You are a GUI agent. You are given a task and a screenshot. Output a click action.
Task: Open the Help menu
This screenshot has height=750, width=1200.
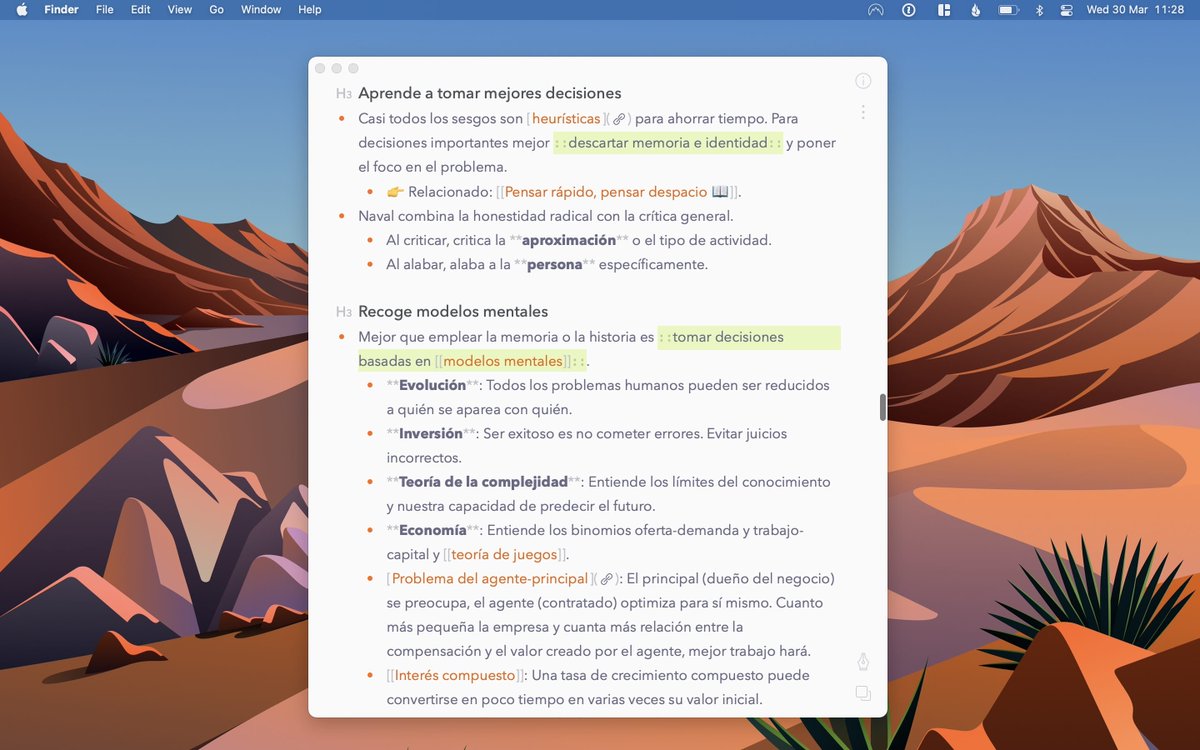[x=310, y=10]
